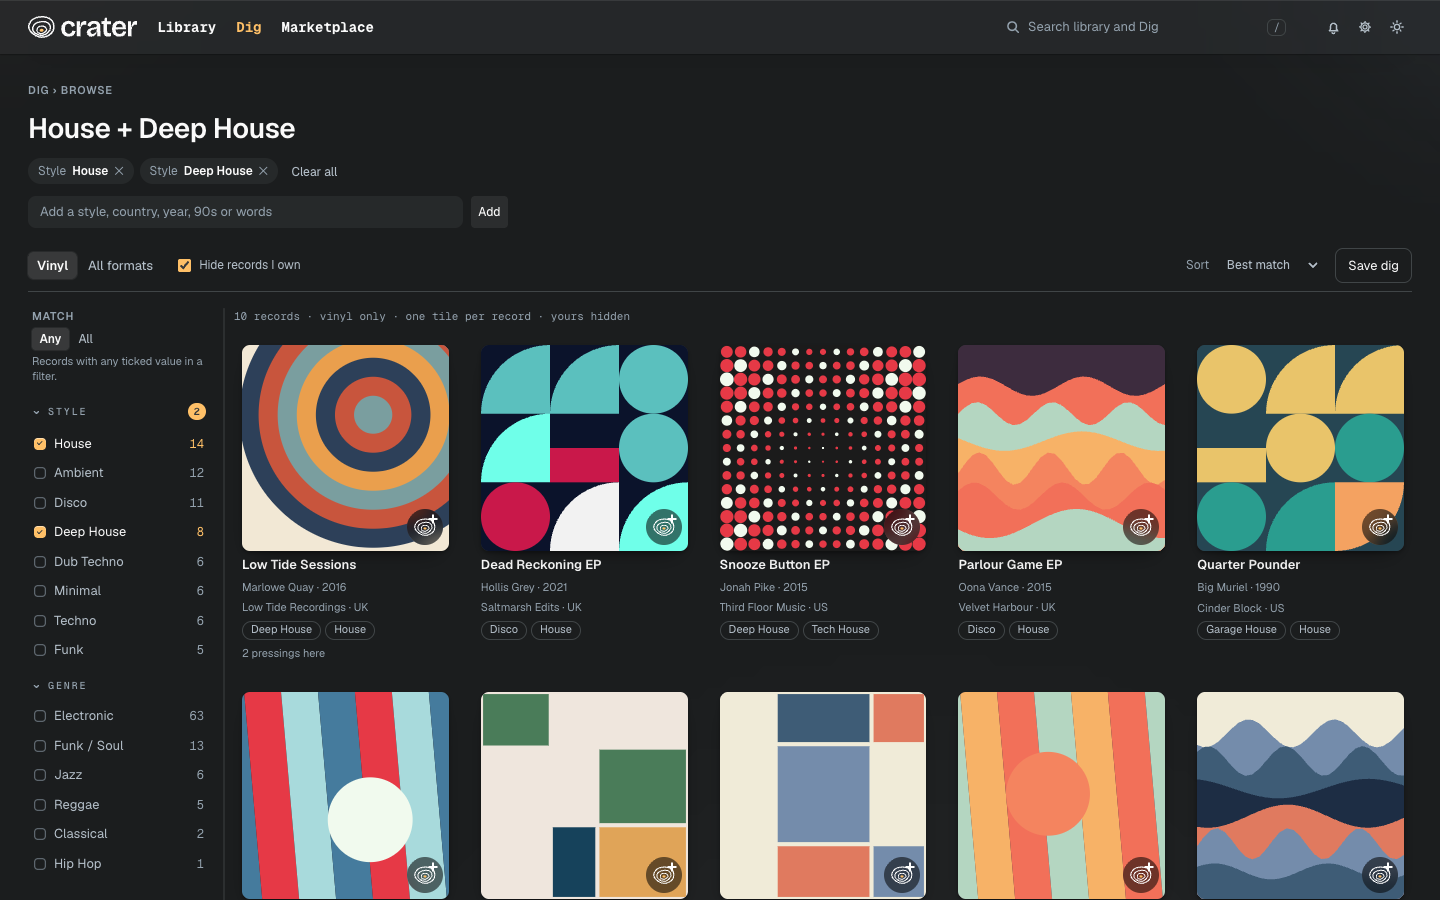Open the Marketplace nav item

pyautogui.click(x=327, y=27)
